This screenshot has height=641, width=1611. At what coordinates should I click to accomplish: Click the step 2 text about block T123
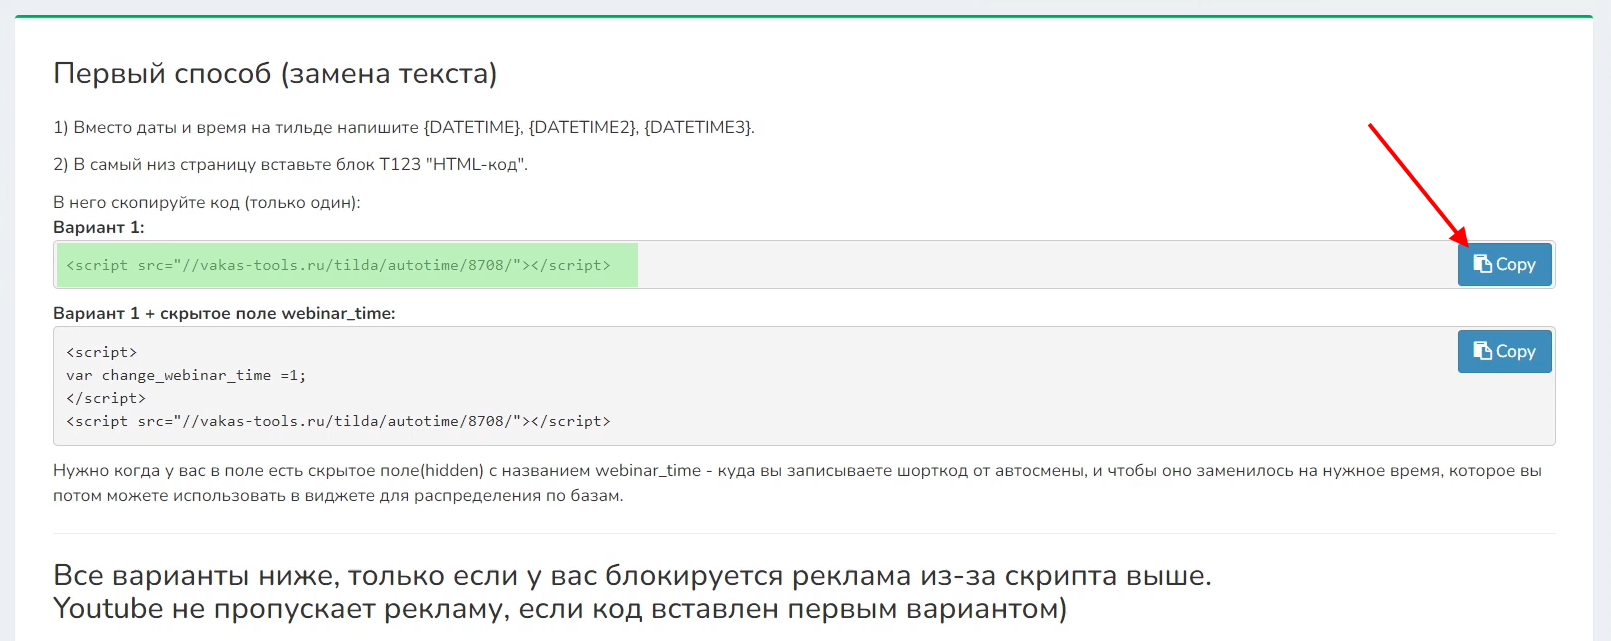click(290, 164)
